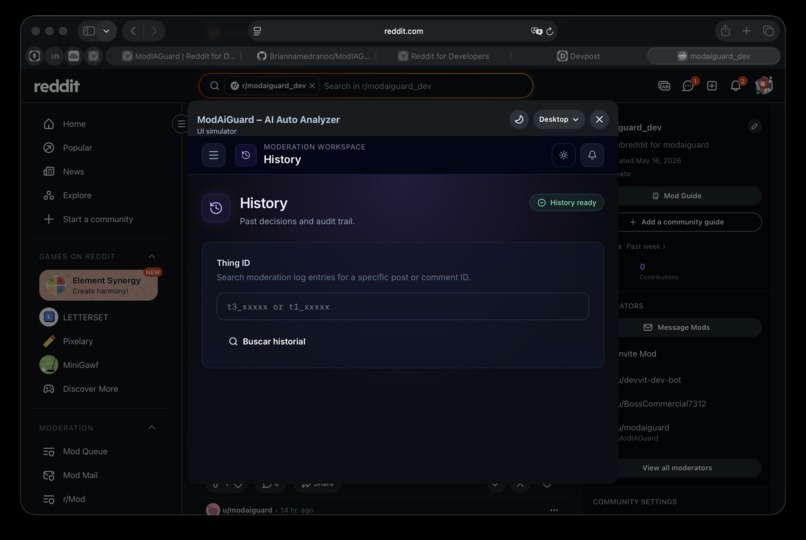The image size is (806, 540).
Task: Click the search magnifier icon
Action: [214, 86]
